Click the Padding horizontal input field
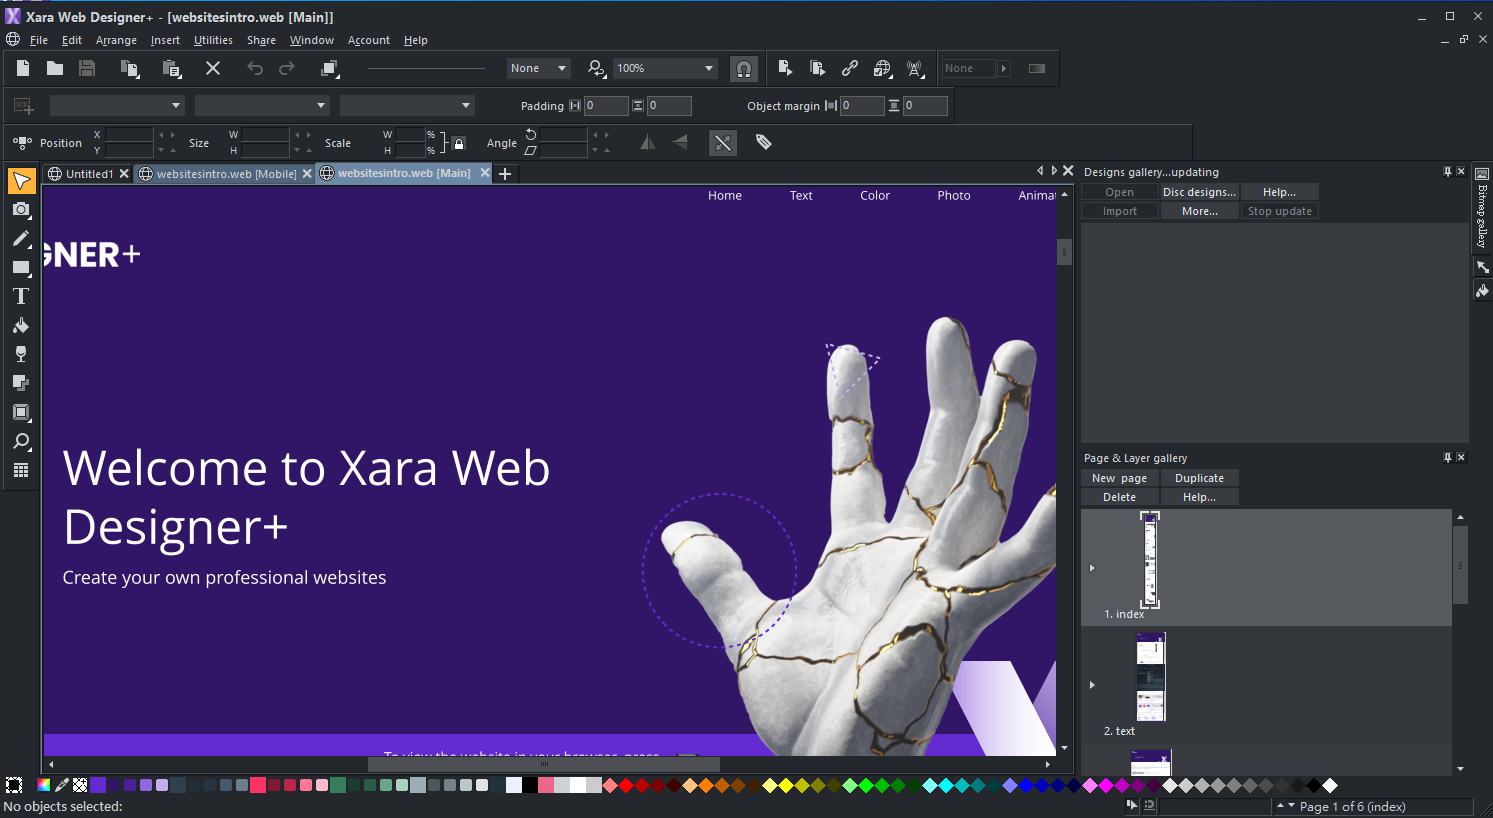 point(606,105)
